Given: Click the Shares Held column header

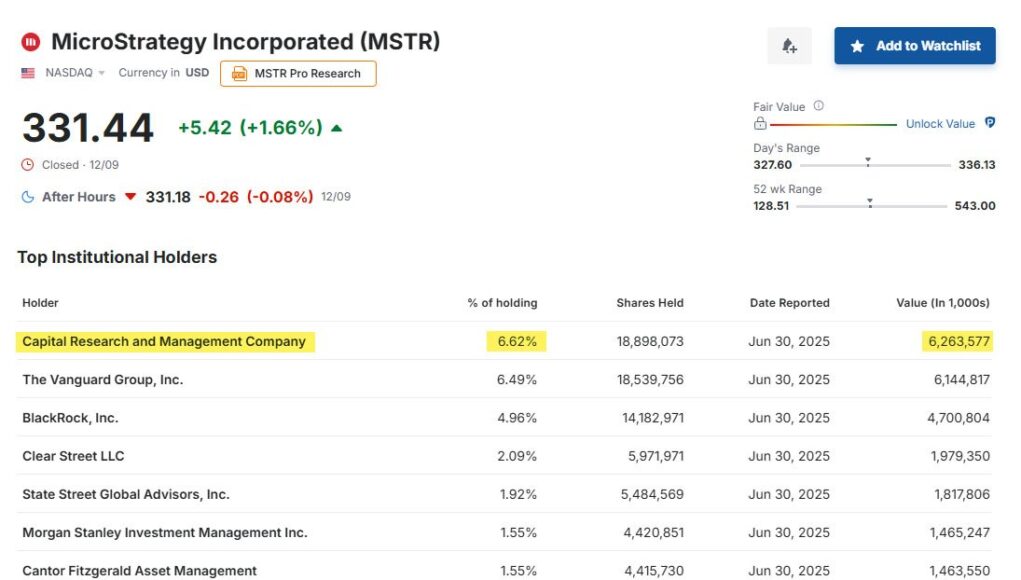Looking at the screenshot, I should tap(650, 303).
